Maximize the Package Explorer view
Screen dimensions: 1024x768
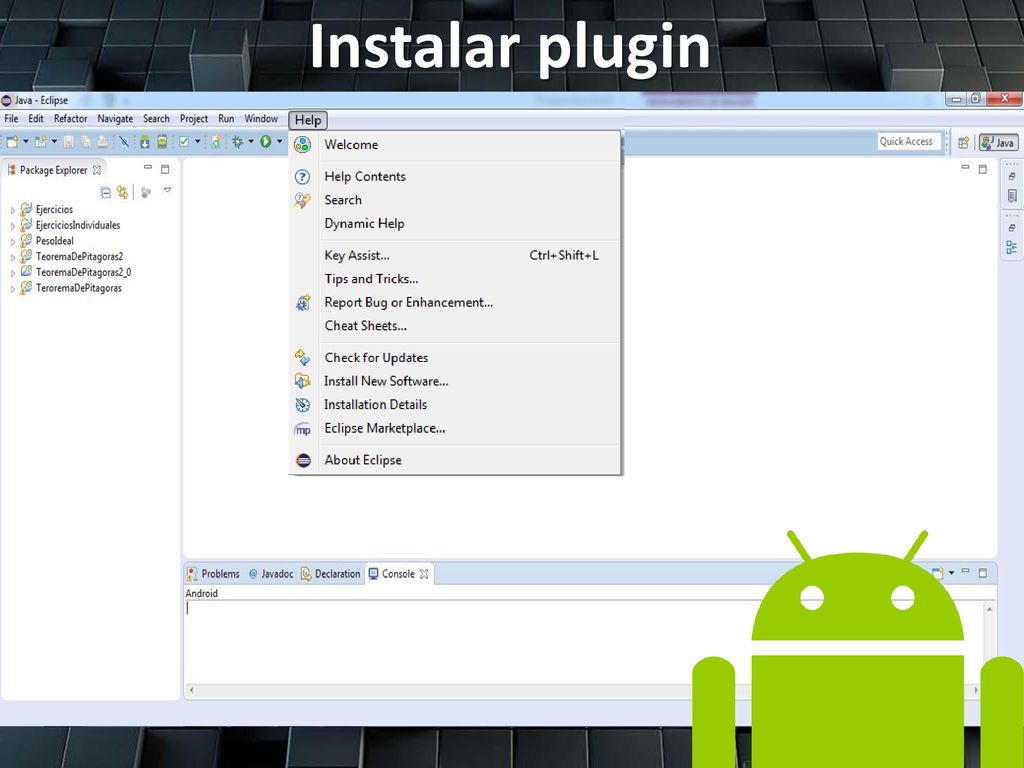point(165,169)
